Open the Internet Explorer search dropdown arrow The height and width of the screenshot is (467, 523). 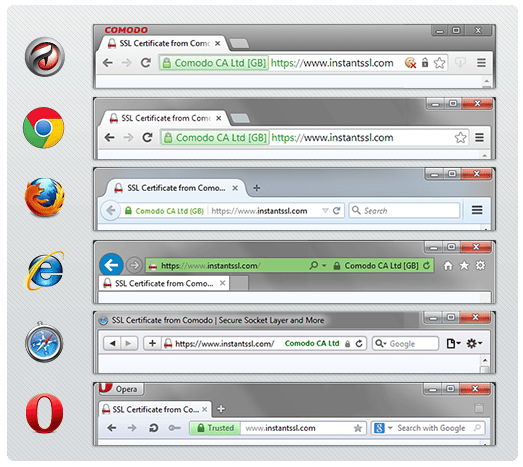click(x=324, y=266)
